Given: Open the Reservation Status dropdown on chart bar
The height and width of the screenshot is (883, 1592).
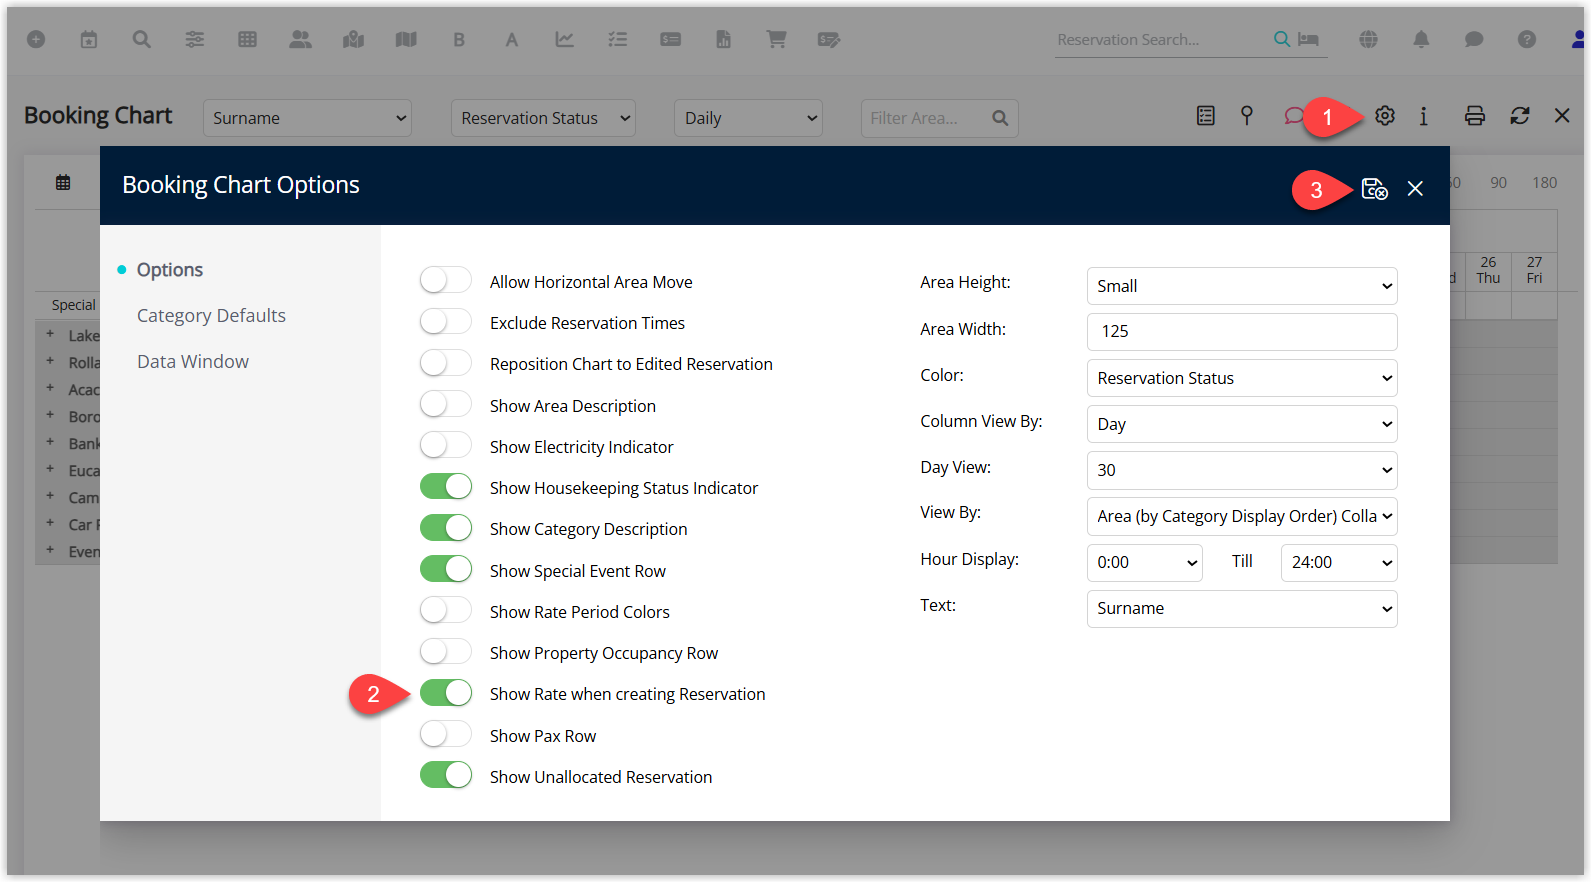Looking at the screenshot, I should pos(543,118).
